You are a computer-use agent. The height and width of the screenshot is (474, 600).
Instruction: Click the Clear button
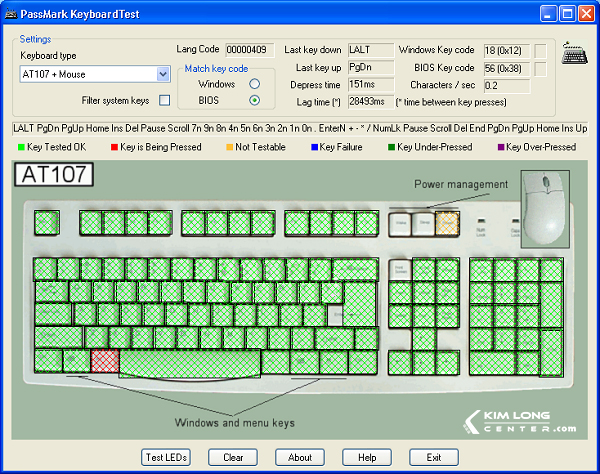[x=233, y=457]
